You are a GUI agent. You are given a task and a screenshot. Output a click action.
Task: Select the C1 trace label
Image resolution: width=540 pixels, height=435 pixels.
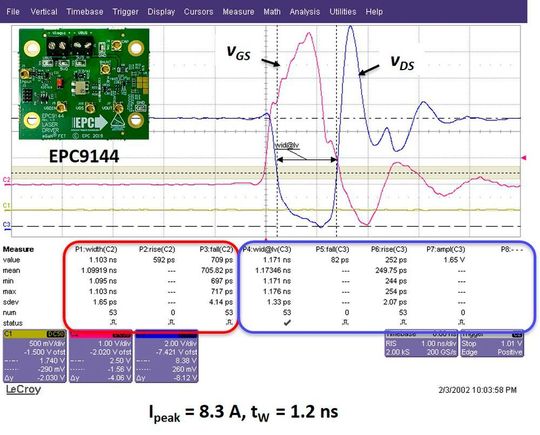tap(6, 206)
